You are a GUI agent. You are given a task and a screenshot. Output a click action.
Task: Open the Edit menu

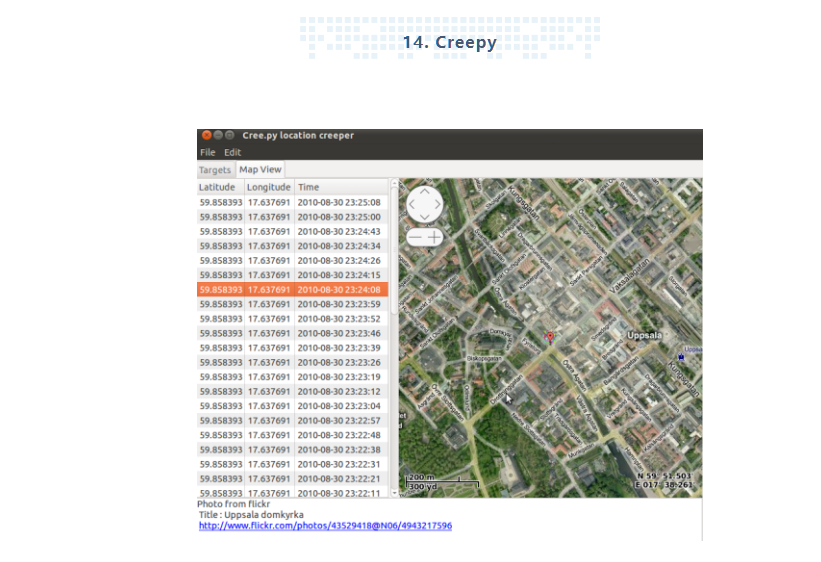click(x=232, y=152)
